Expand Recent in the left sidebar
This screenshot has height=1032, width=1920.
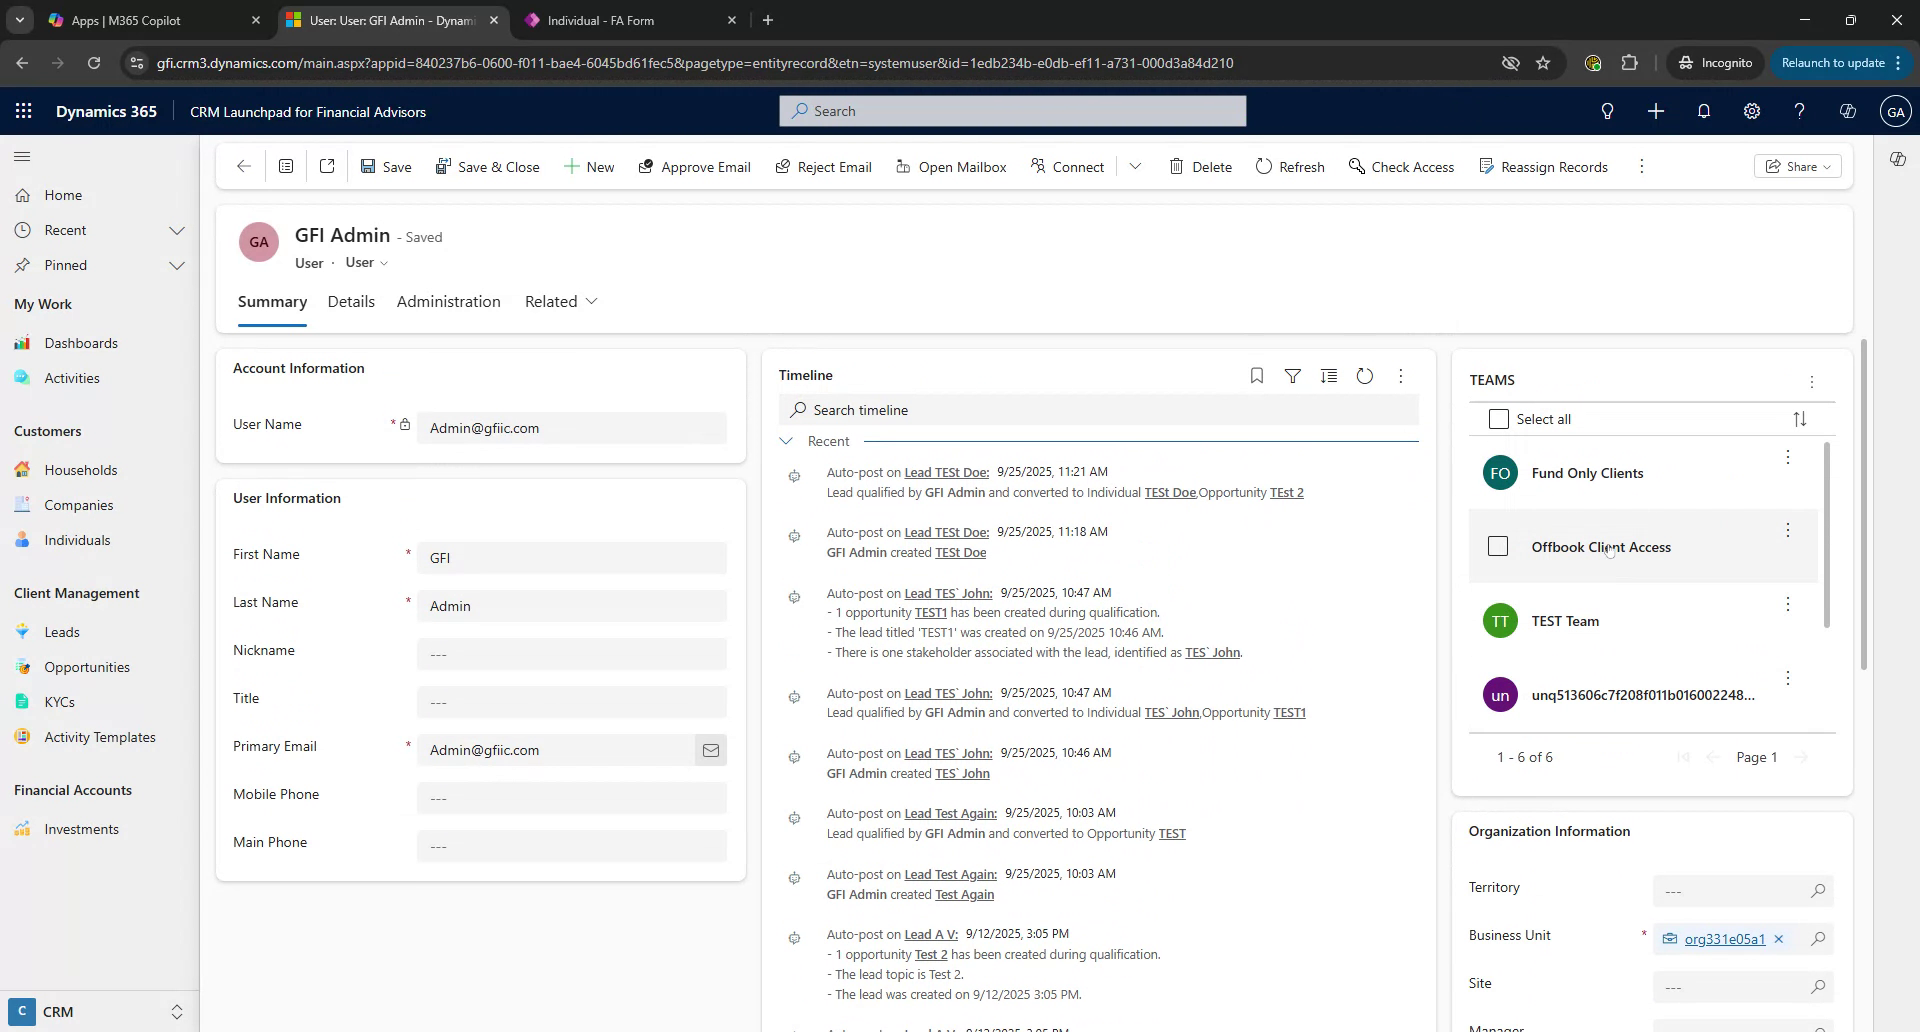click(177, 230)
